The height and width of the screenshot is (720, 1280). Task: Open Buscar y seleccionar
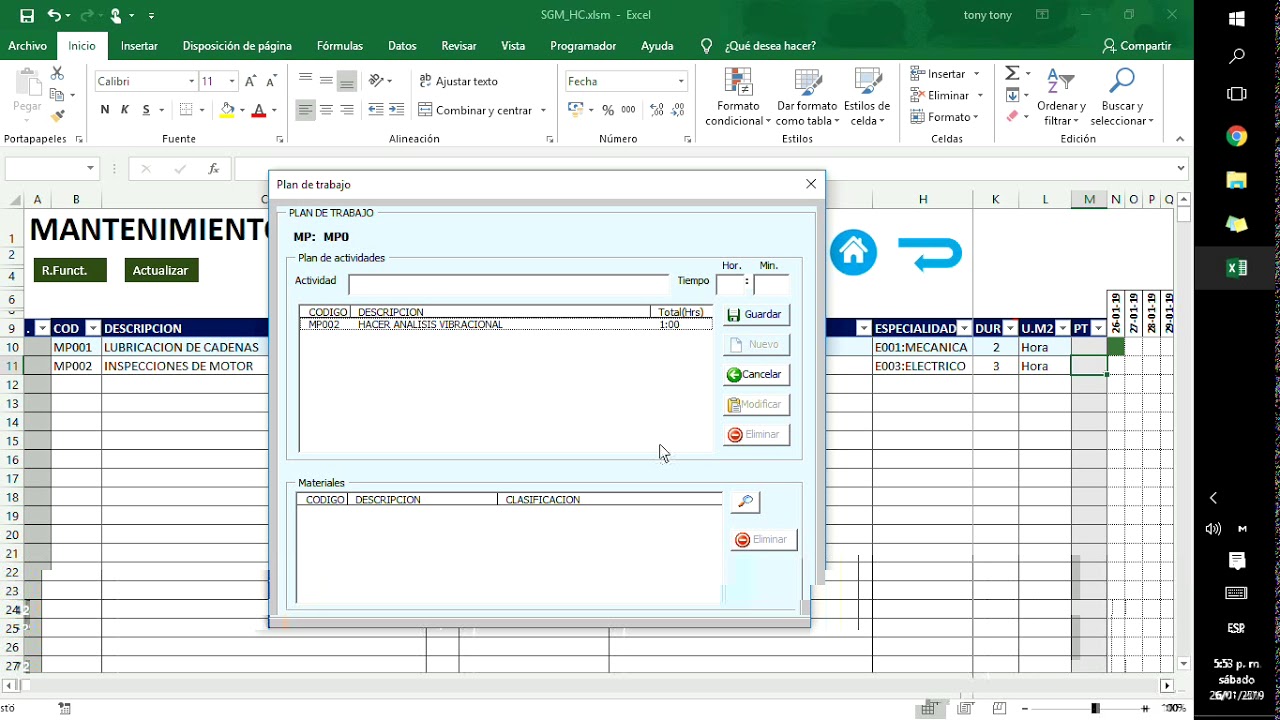[1122, 97]
